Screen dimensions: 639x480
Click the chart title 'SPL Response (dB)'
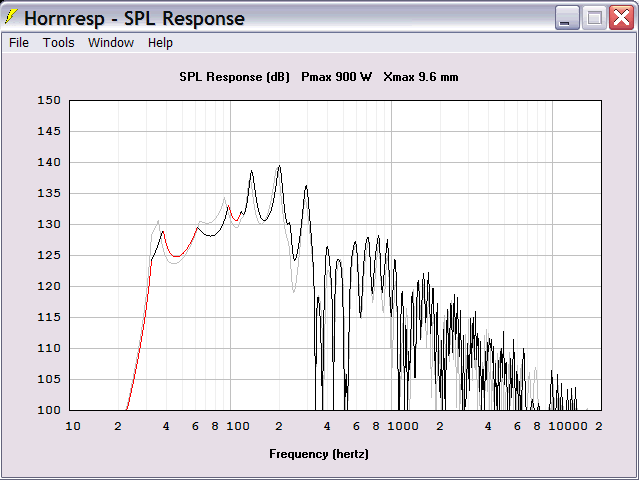click(x=234, y=77)
